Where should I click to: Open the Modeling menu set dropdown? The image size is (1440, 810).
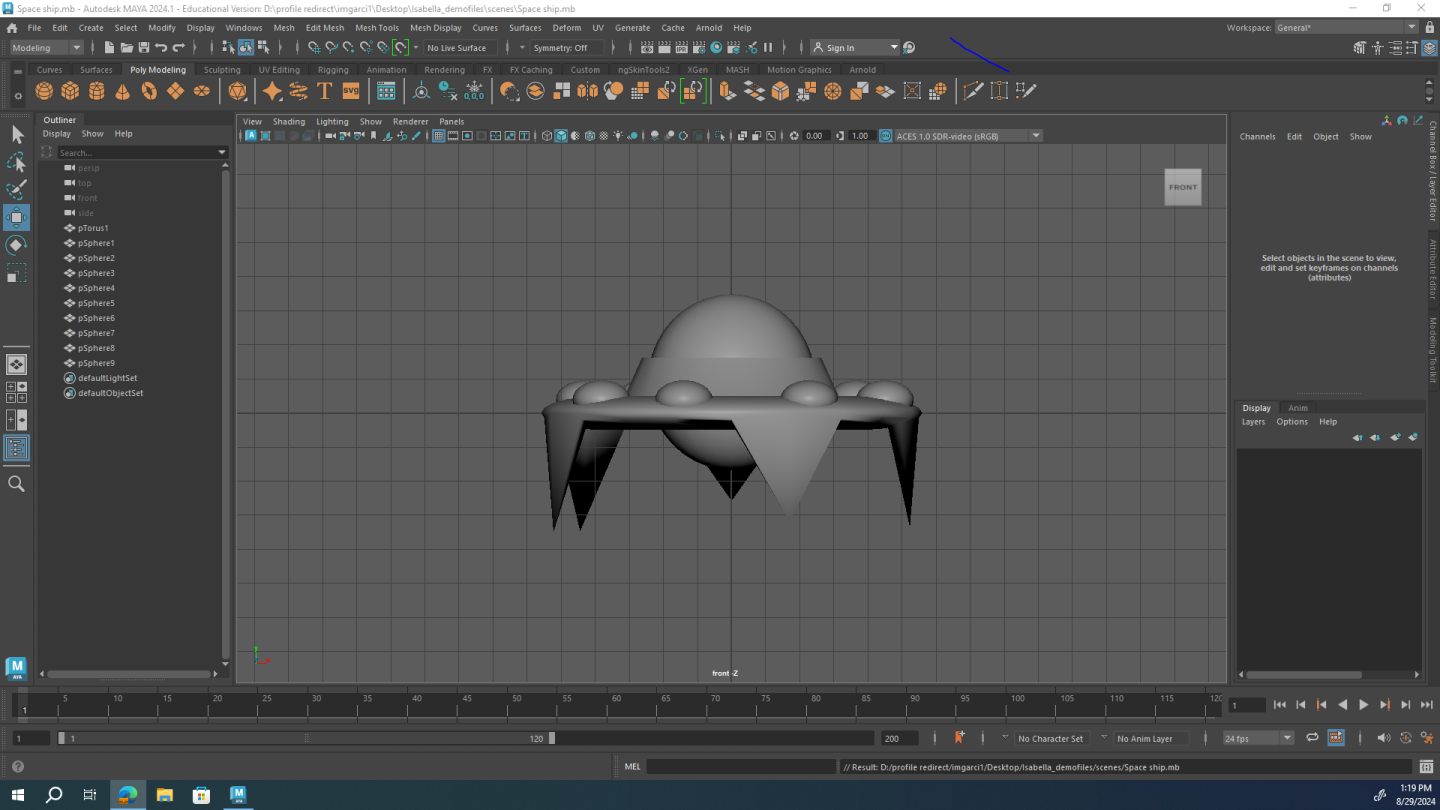click(x=46, y=48)
